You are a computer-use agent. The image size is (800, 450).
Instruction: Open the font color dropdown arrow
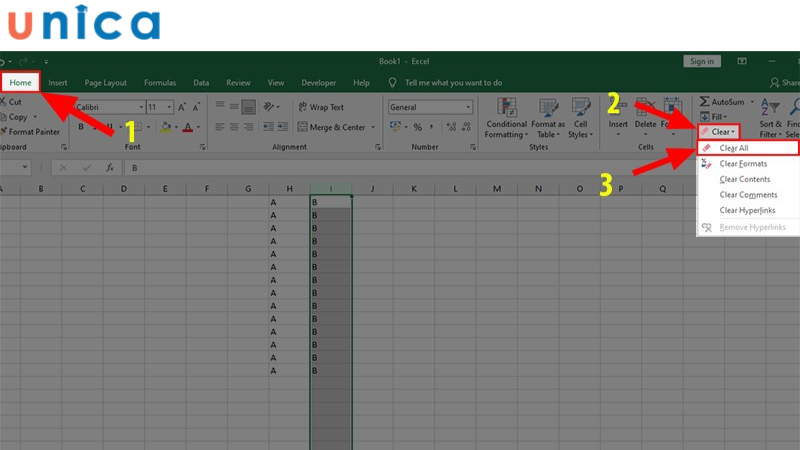coord(198,127)
